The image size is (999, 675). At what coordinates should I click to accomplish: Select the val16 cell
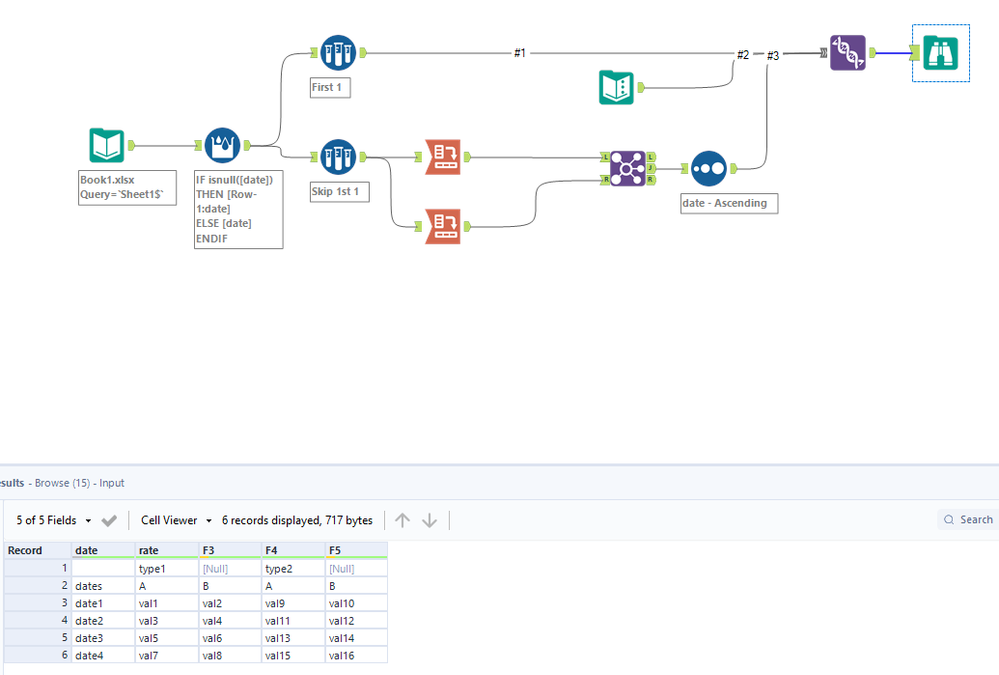356,655
